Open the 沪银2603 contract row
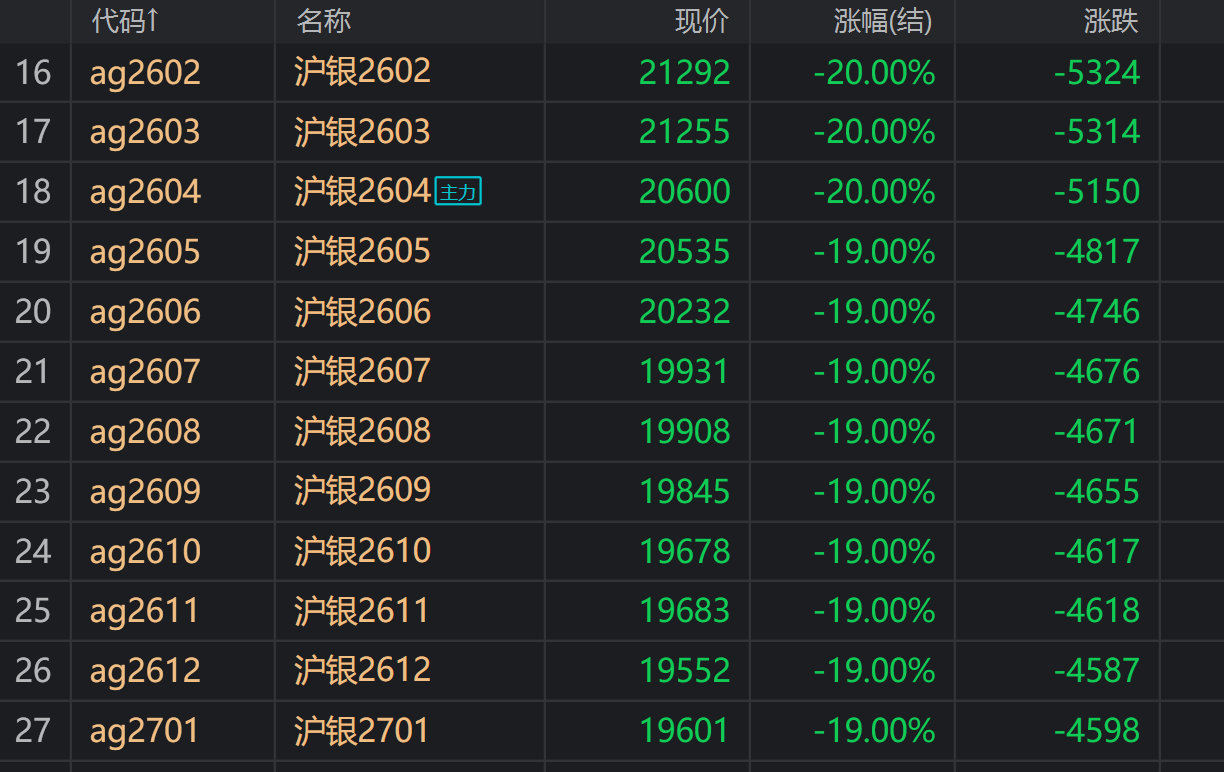This screenshot has width=1224, height=772. [x=362, y=132]
